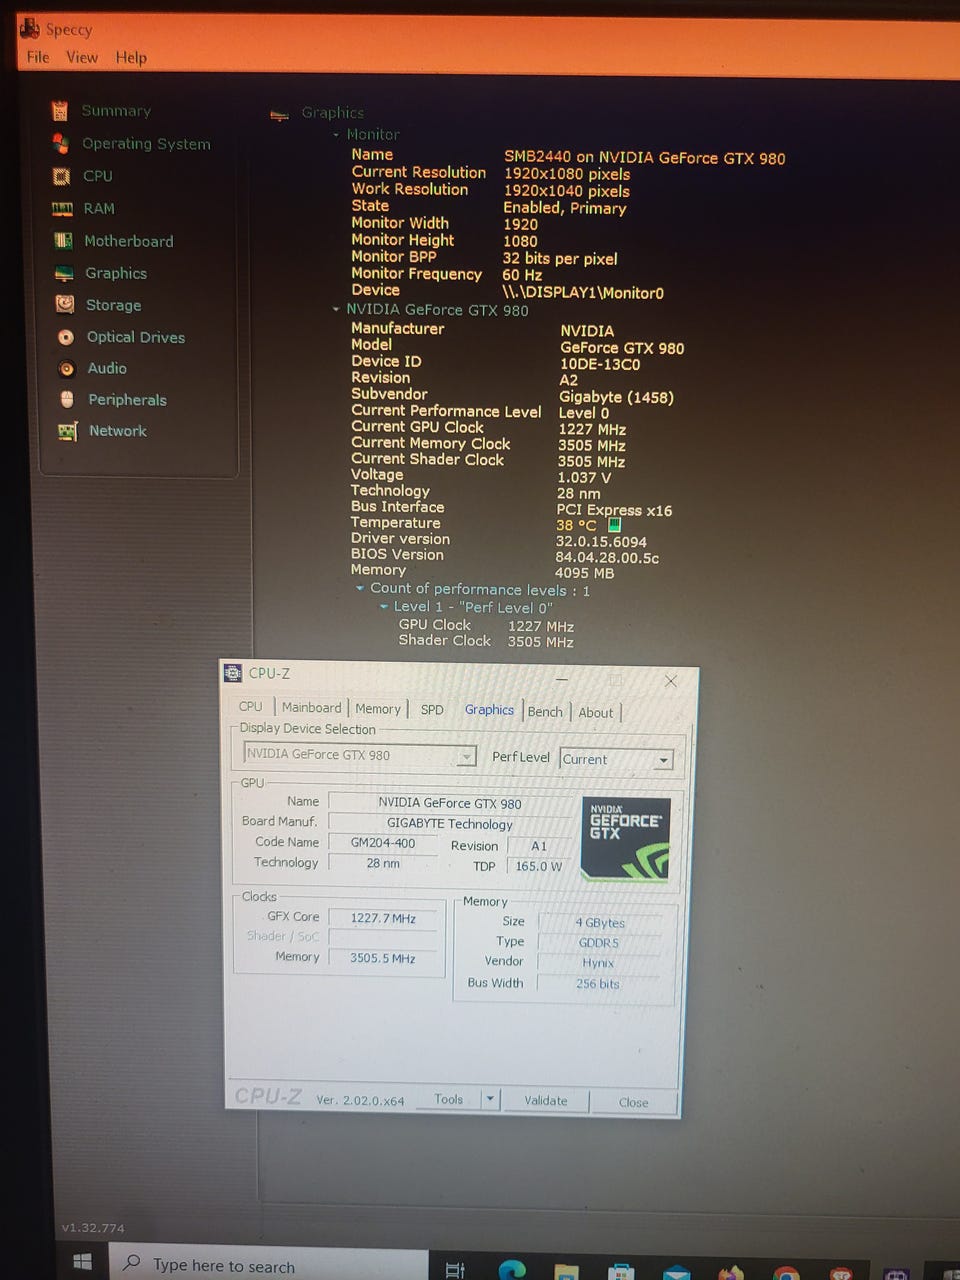Click the BIOS Version value 84.04.28.00.5c
The image size is (960, 1280).
coord(607,558)
